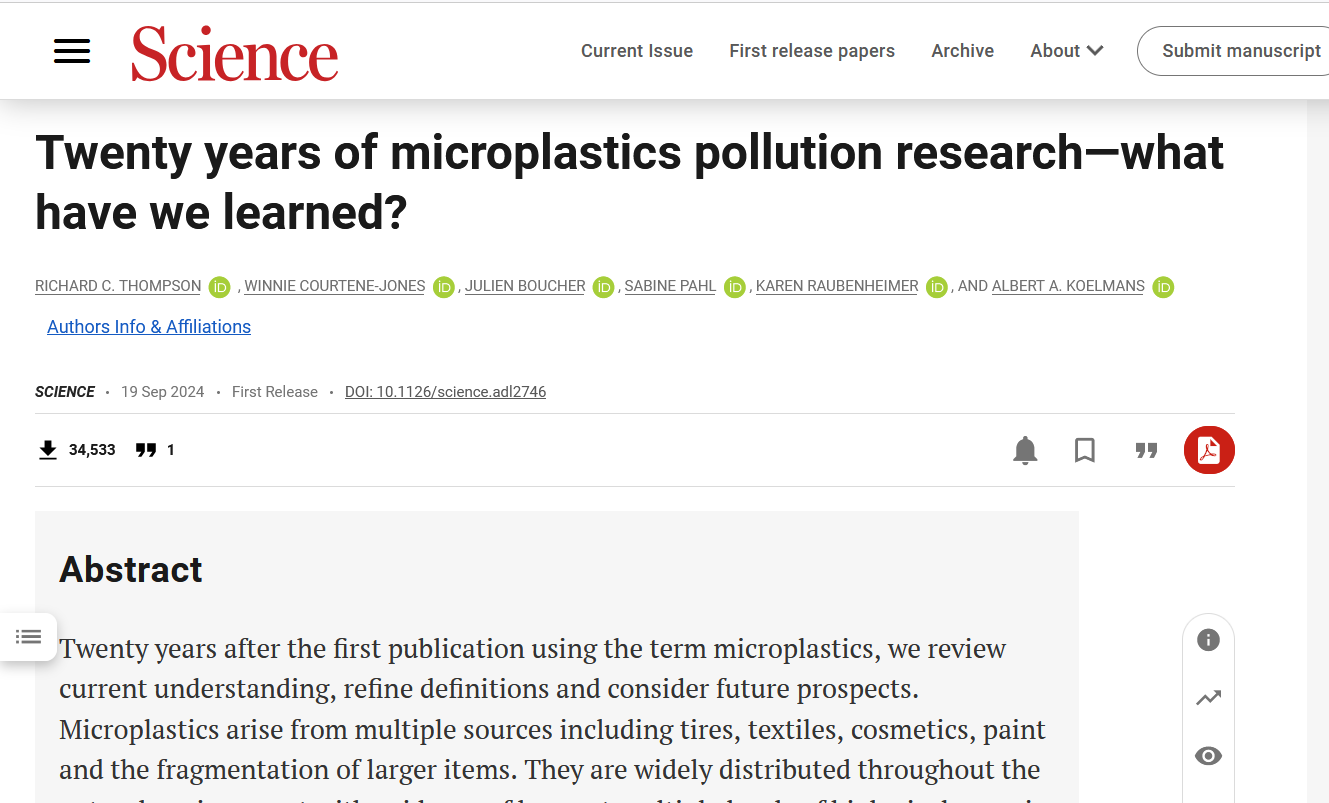
Task: Click the eye icon in side panel
Action: click(1208, 756)
